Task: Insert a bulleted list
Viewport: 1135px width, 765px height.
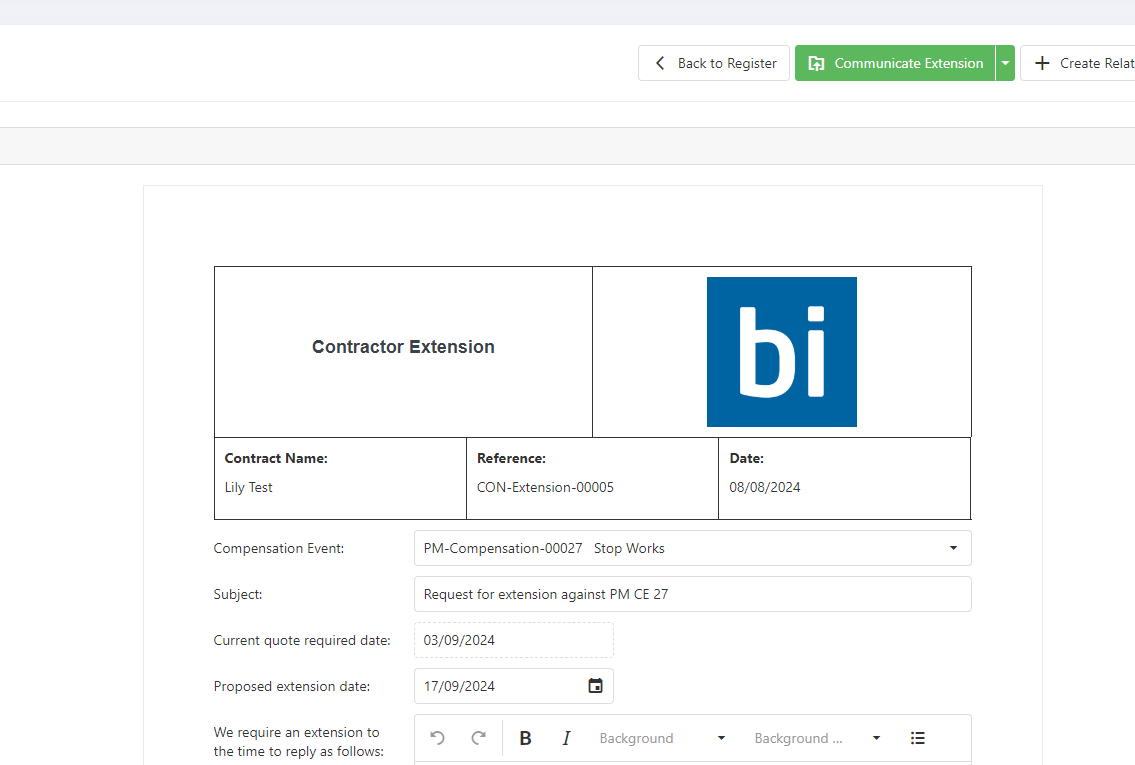Action: (x=917, y=737)
